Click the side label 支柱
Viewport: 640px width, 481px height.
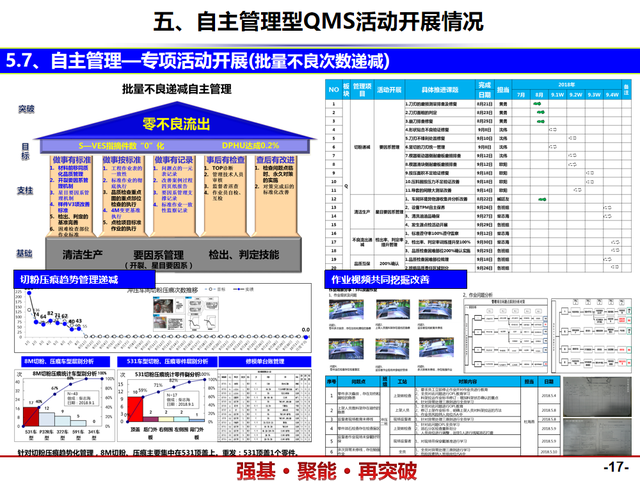click(x=25, y=190)
